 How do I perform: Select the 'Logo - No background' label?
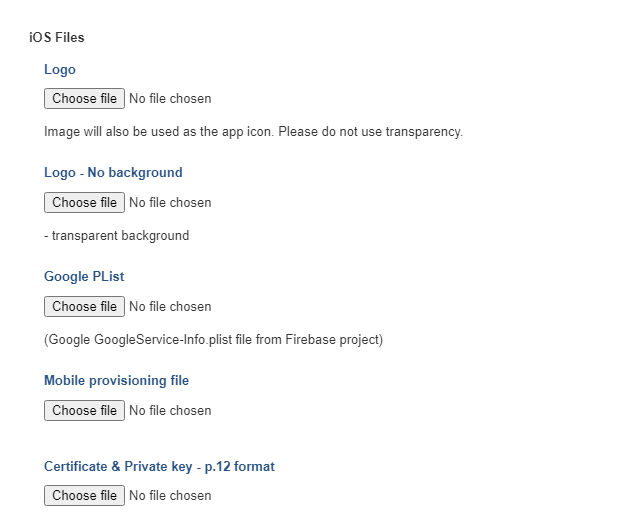[113, 172]
